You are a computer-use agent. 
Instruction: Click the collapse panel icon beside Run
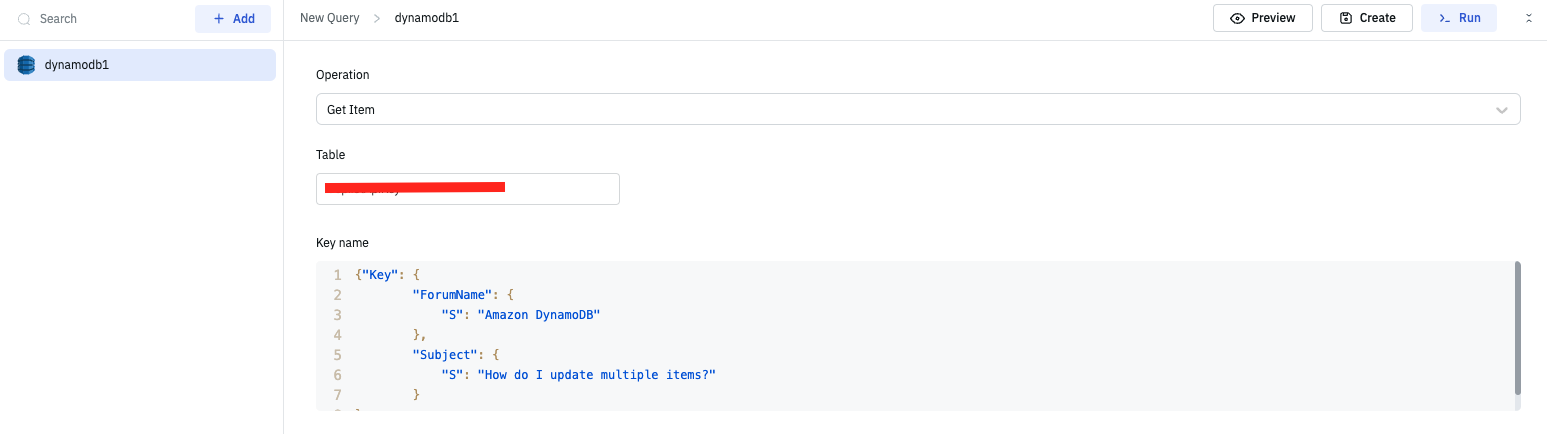click(1528, 18)
